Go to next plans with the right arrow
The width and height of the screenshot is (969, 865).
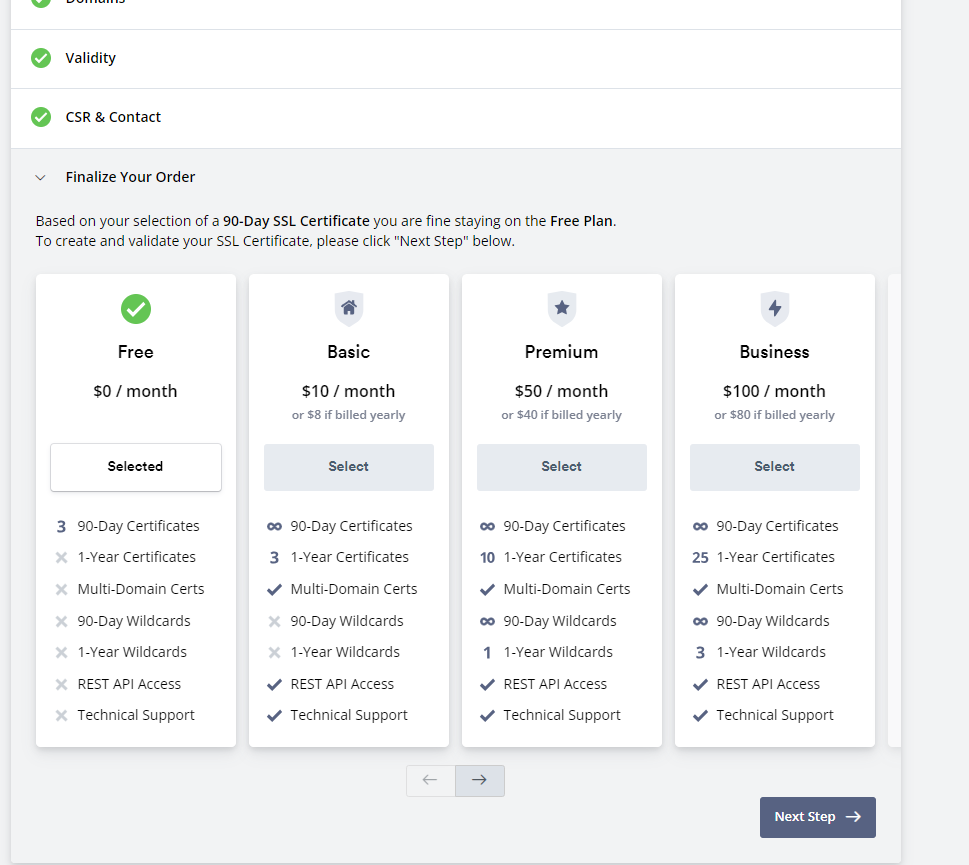coord(480,780)
